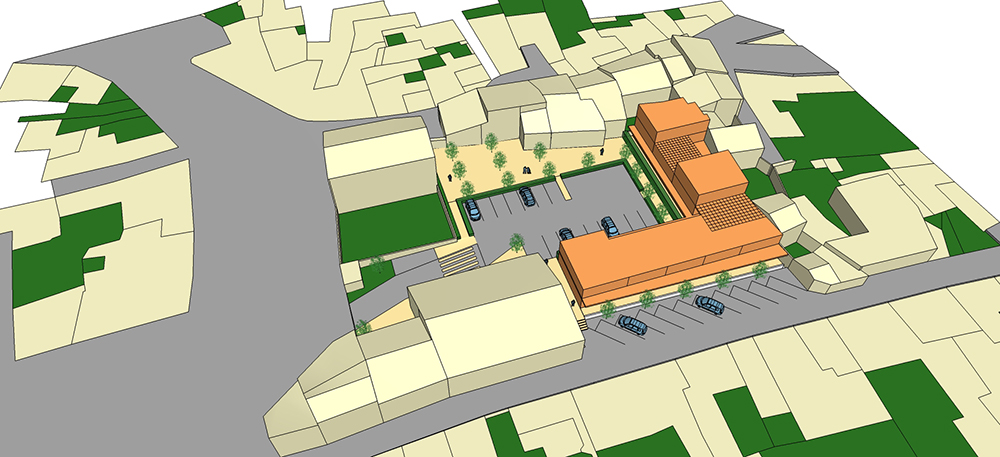The height and width of the screenshot is (457, 1000).
Task: Click the pair of dark figures in the plaza
Action: click(527, 170)
